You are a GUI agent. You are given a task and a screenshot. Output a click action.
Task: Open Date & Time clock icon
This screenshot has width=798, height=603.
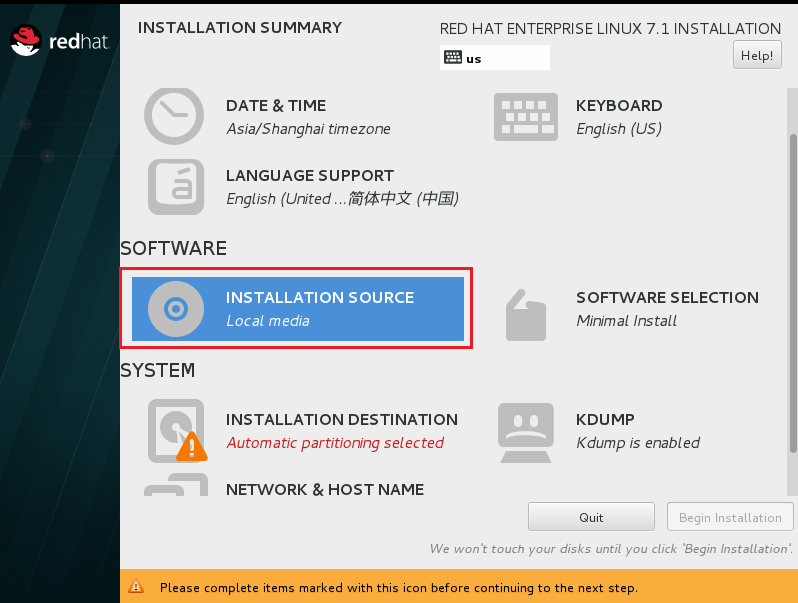click(x=174, y=117)
